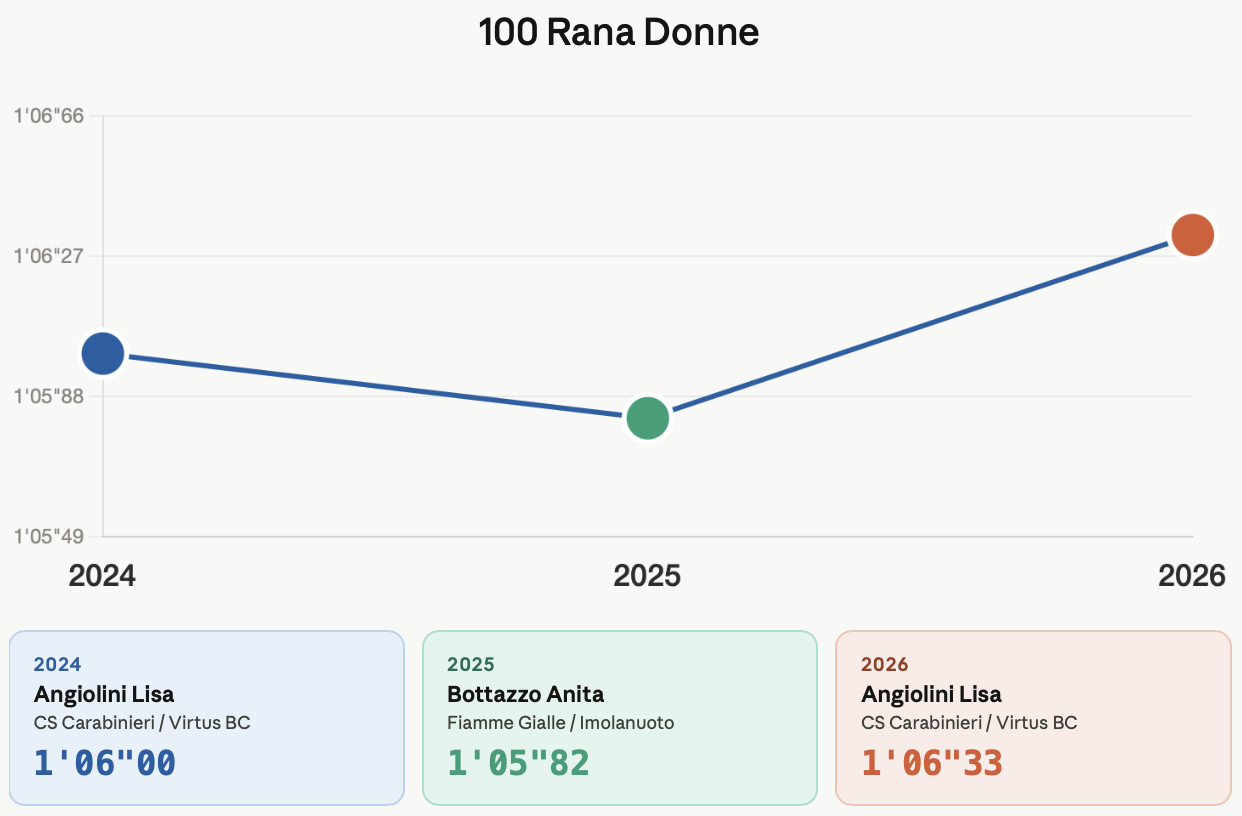
Task: Open the blue 2024 Angiolini Lisa card
Action: (x=206, y=717)
